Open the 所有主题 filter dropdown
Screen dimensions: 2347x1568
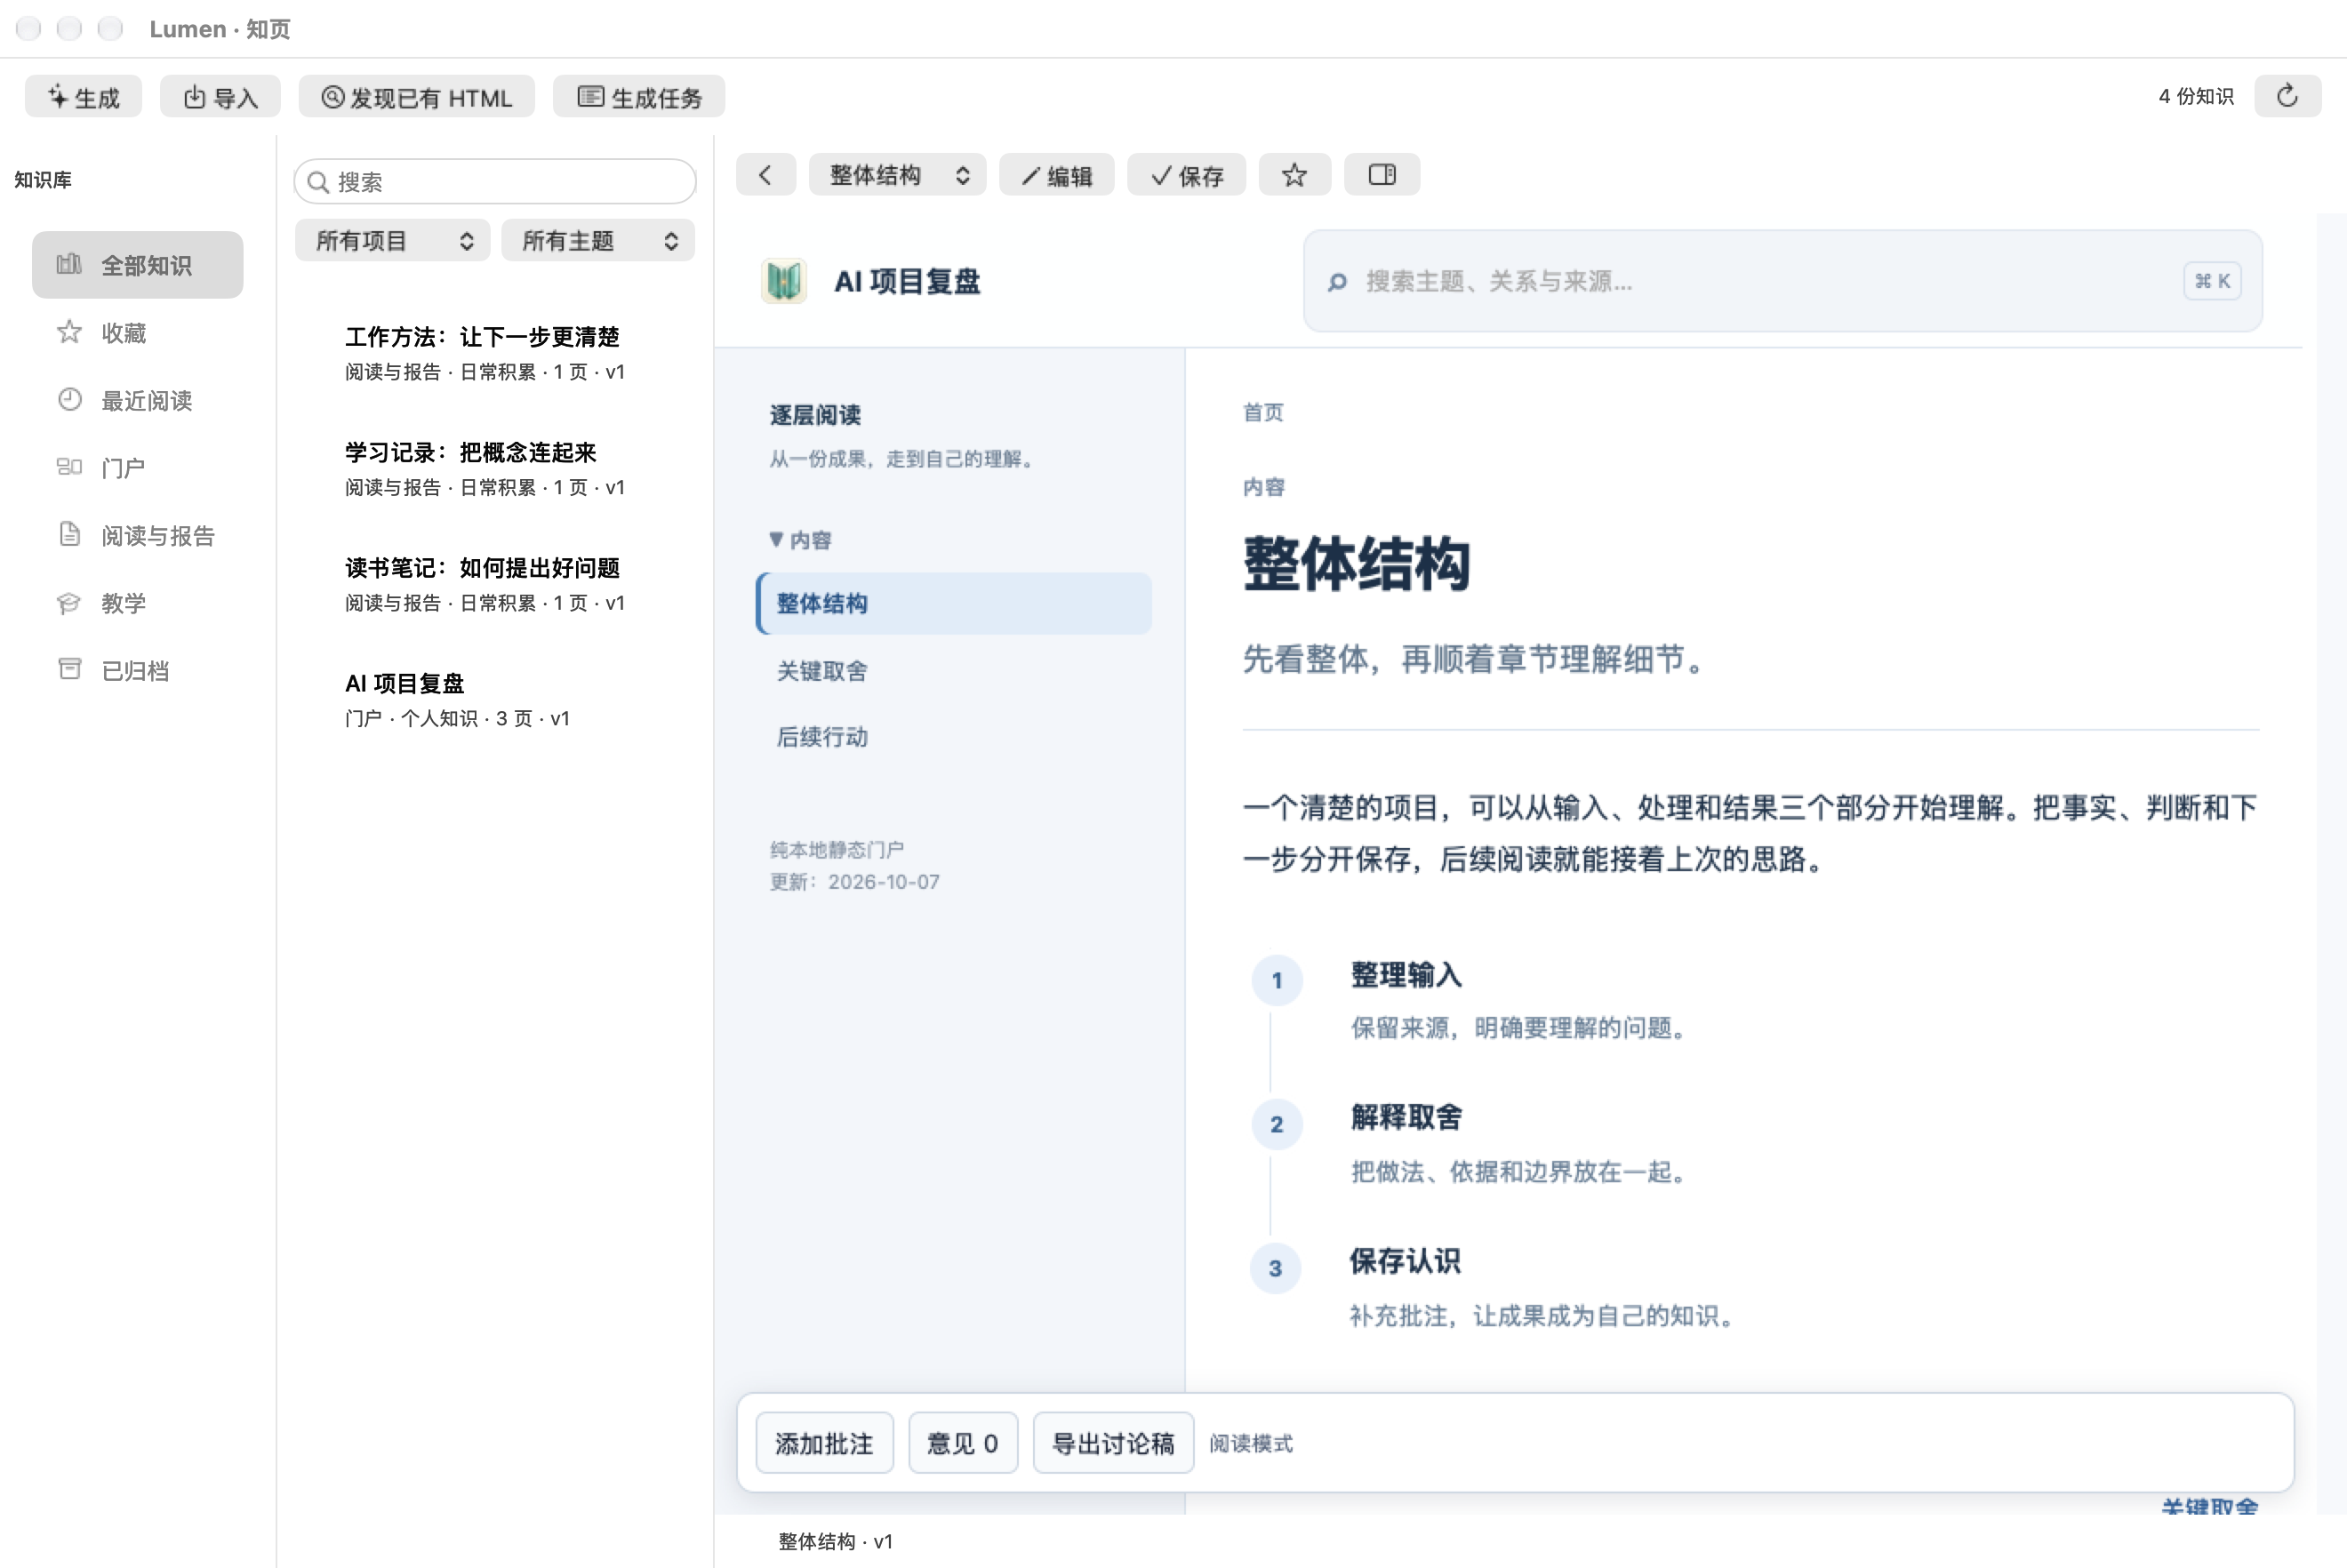[x=598, y=240]
